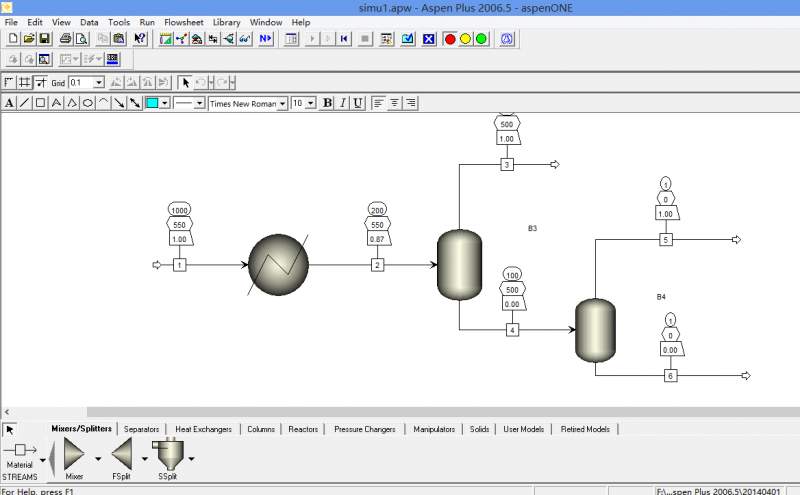The width and height of the screenshot is (800, 495).
Task: Click the display toggle icon beside the dropdown groups
Action: (112, 59)
